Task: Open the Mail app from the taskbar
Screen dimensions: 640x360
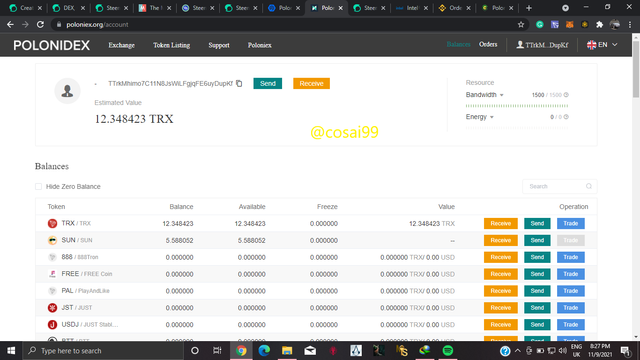Action: pyautogui.click(x=310, y=351)
